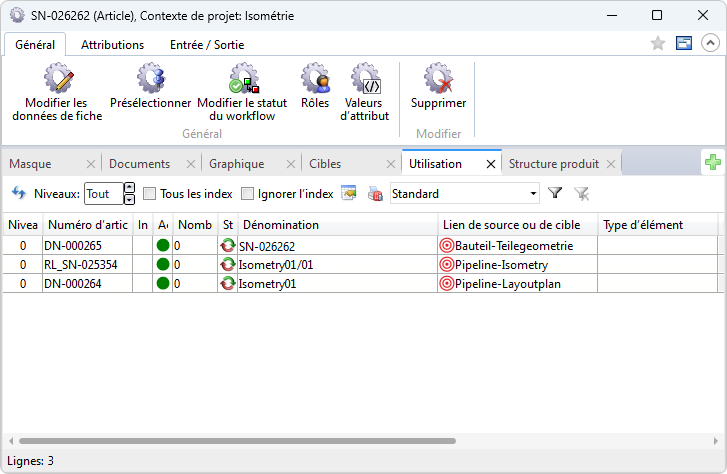Close the Masque tab

tap(91, 164)
